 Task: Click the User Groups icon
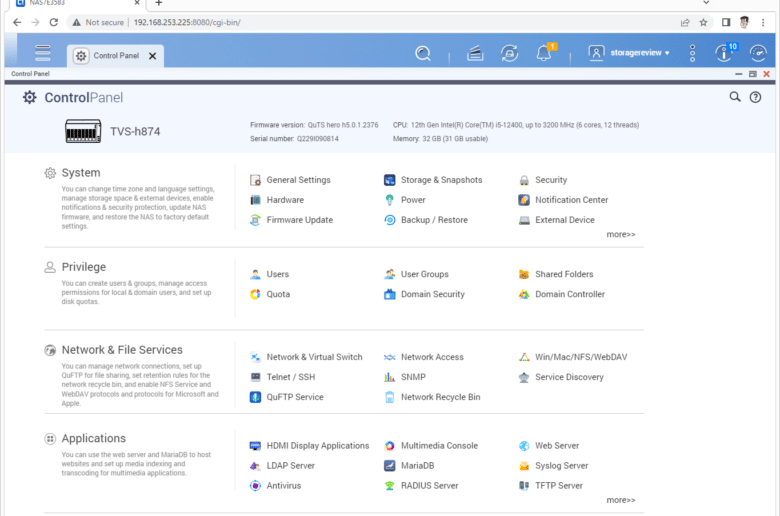(x=390, y=274)
